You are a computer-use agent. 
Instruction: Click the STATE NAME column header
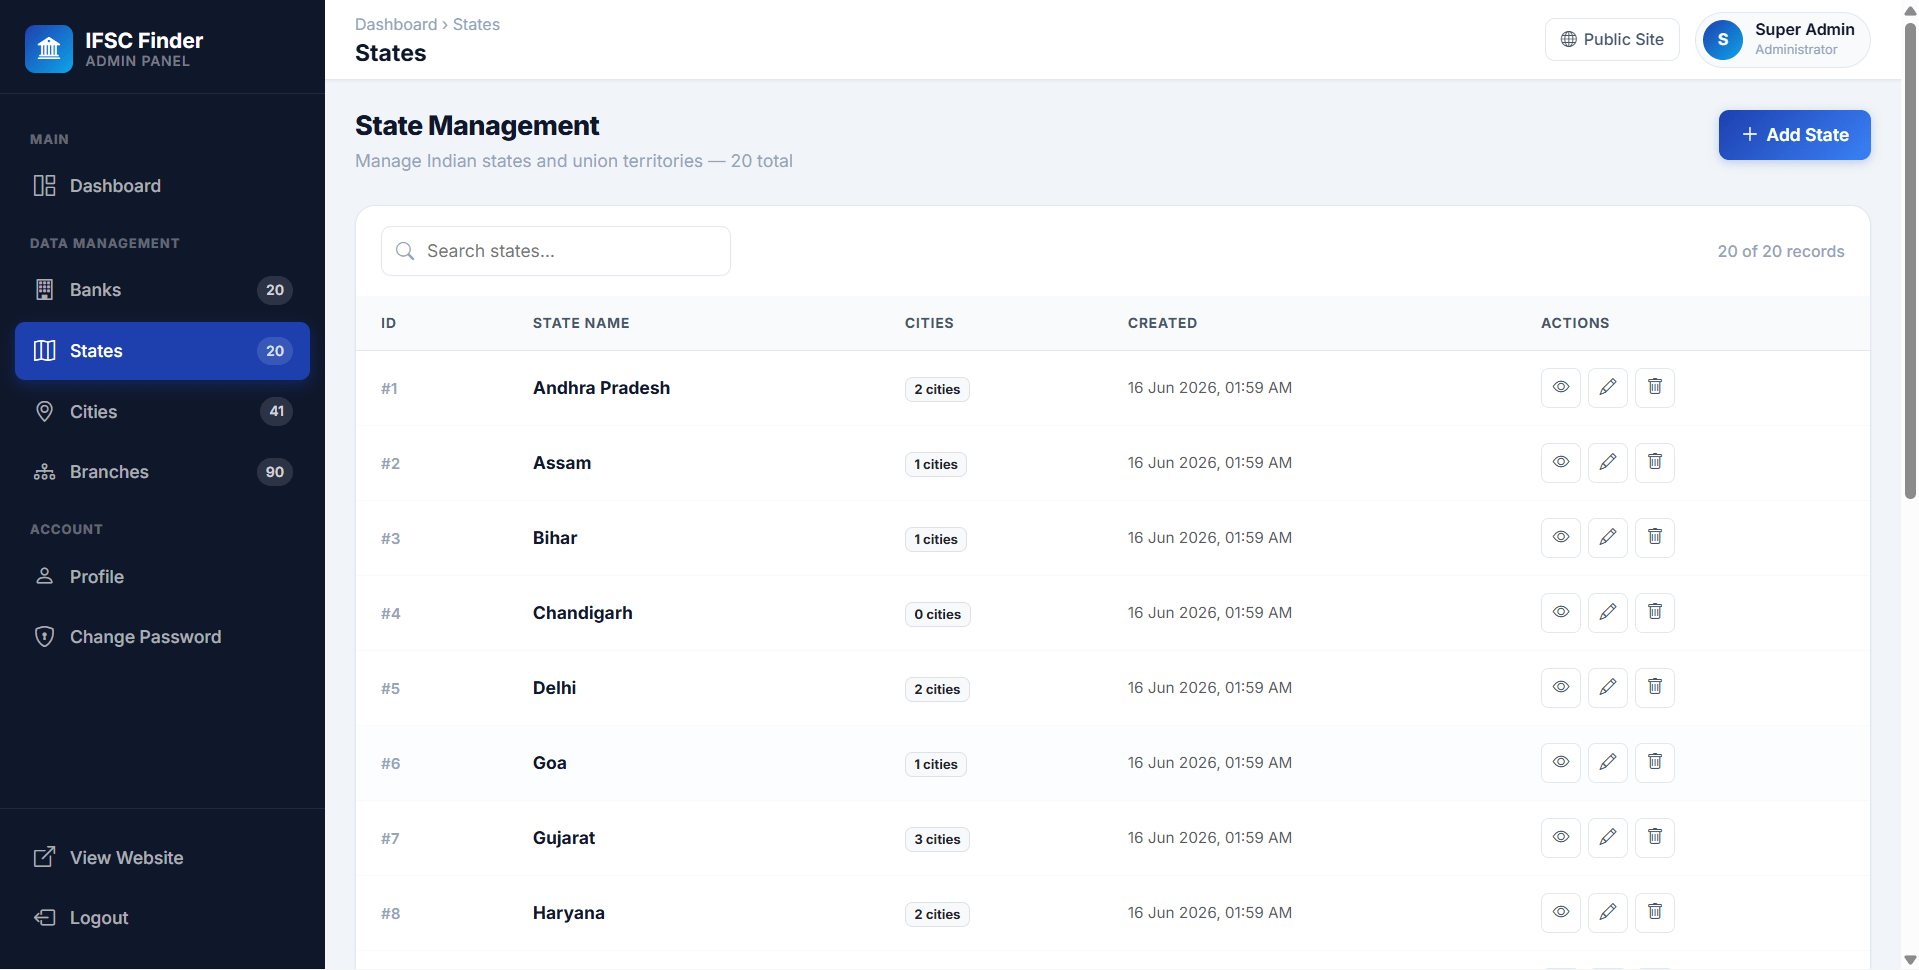[x=581, y=323]
